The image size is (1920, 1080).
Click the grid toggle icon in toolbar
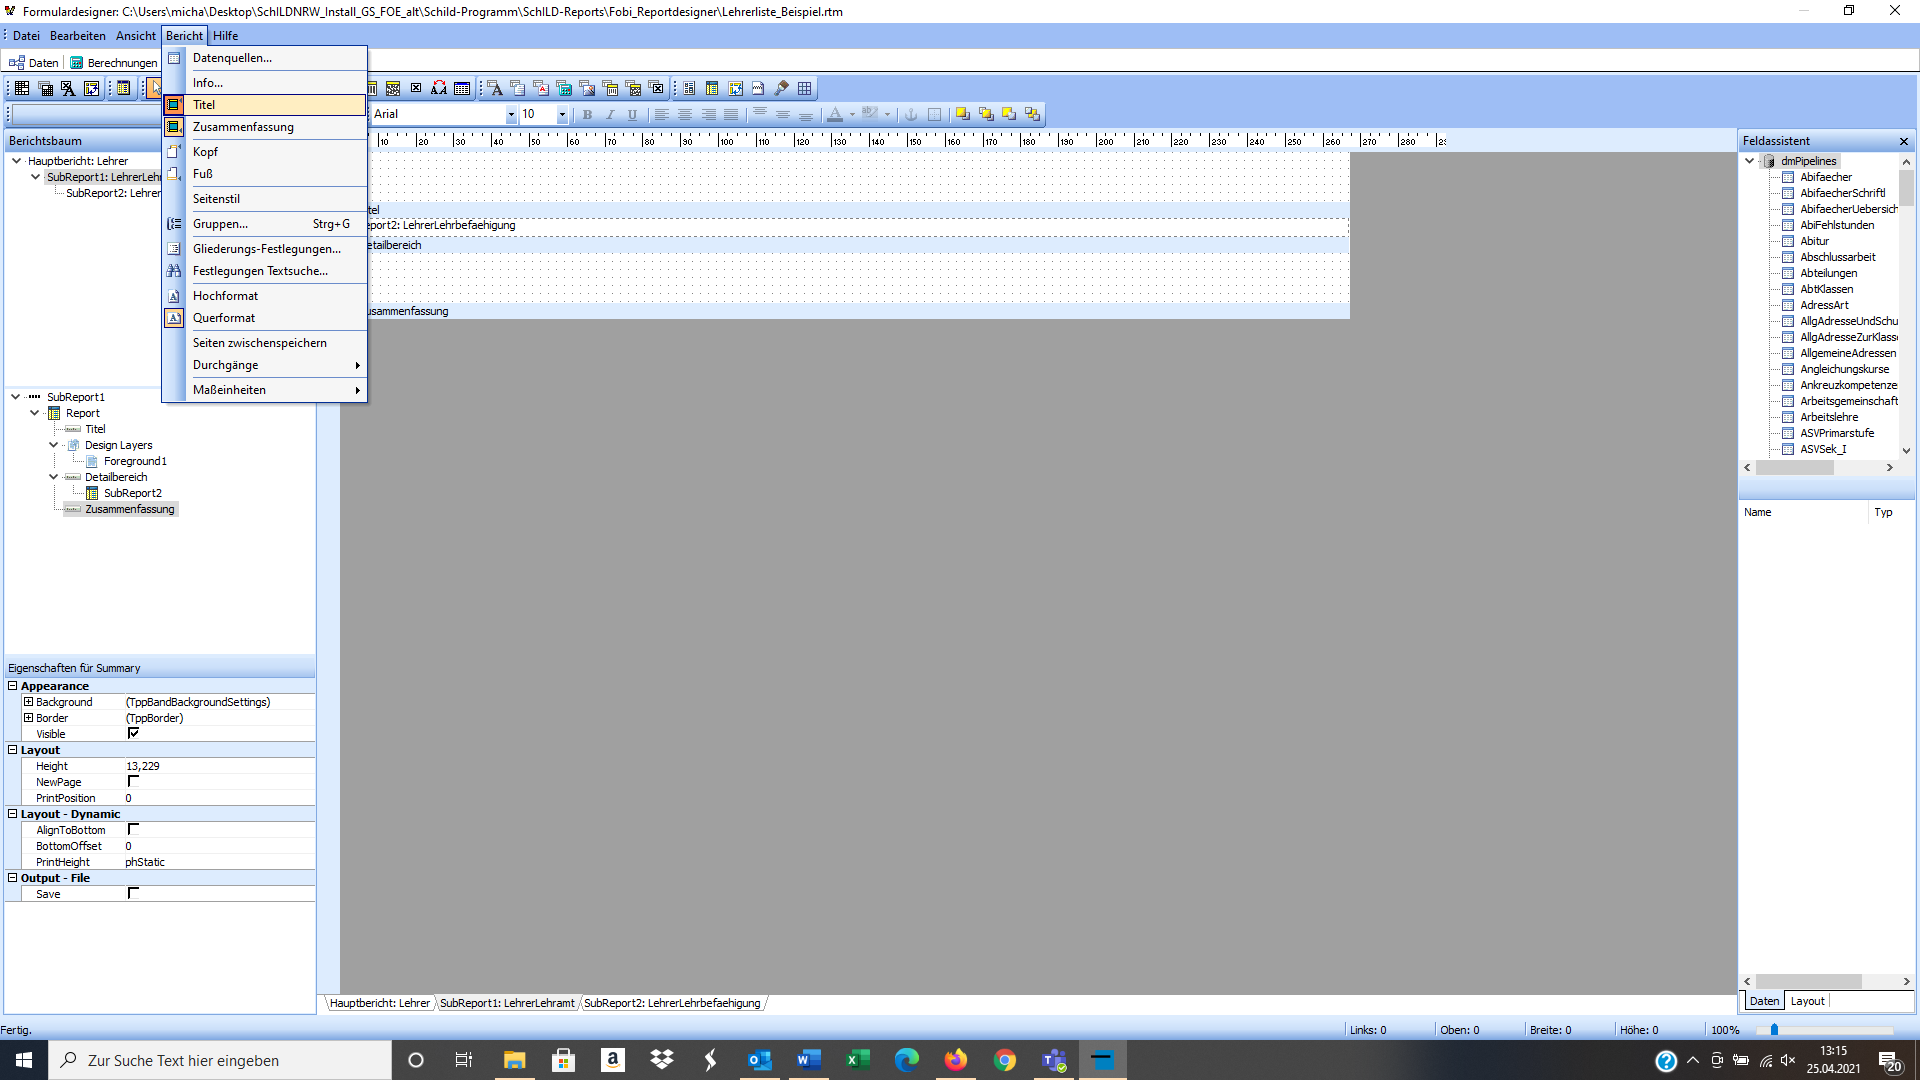point(805,89)
